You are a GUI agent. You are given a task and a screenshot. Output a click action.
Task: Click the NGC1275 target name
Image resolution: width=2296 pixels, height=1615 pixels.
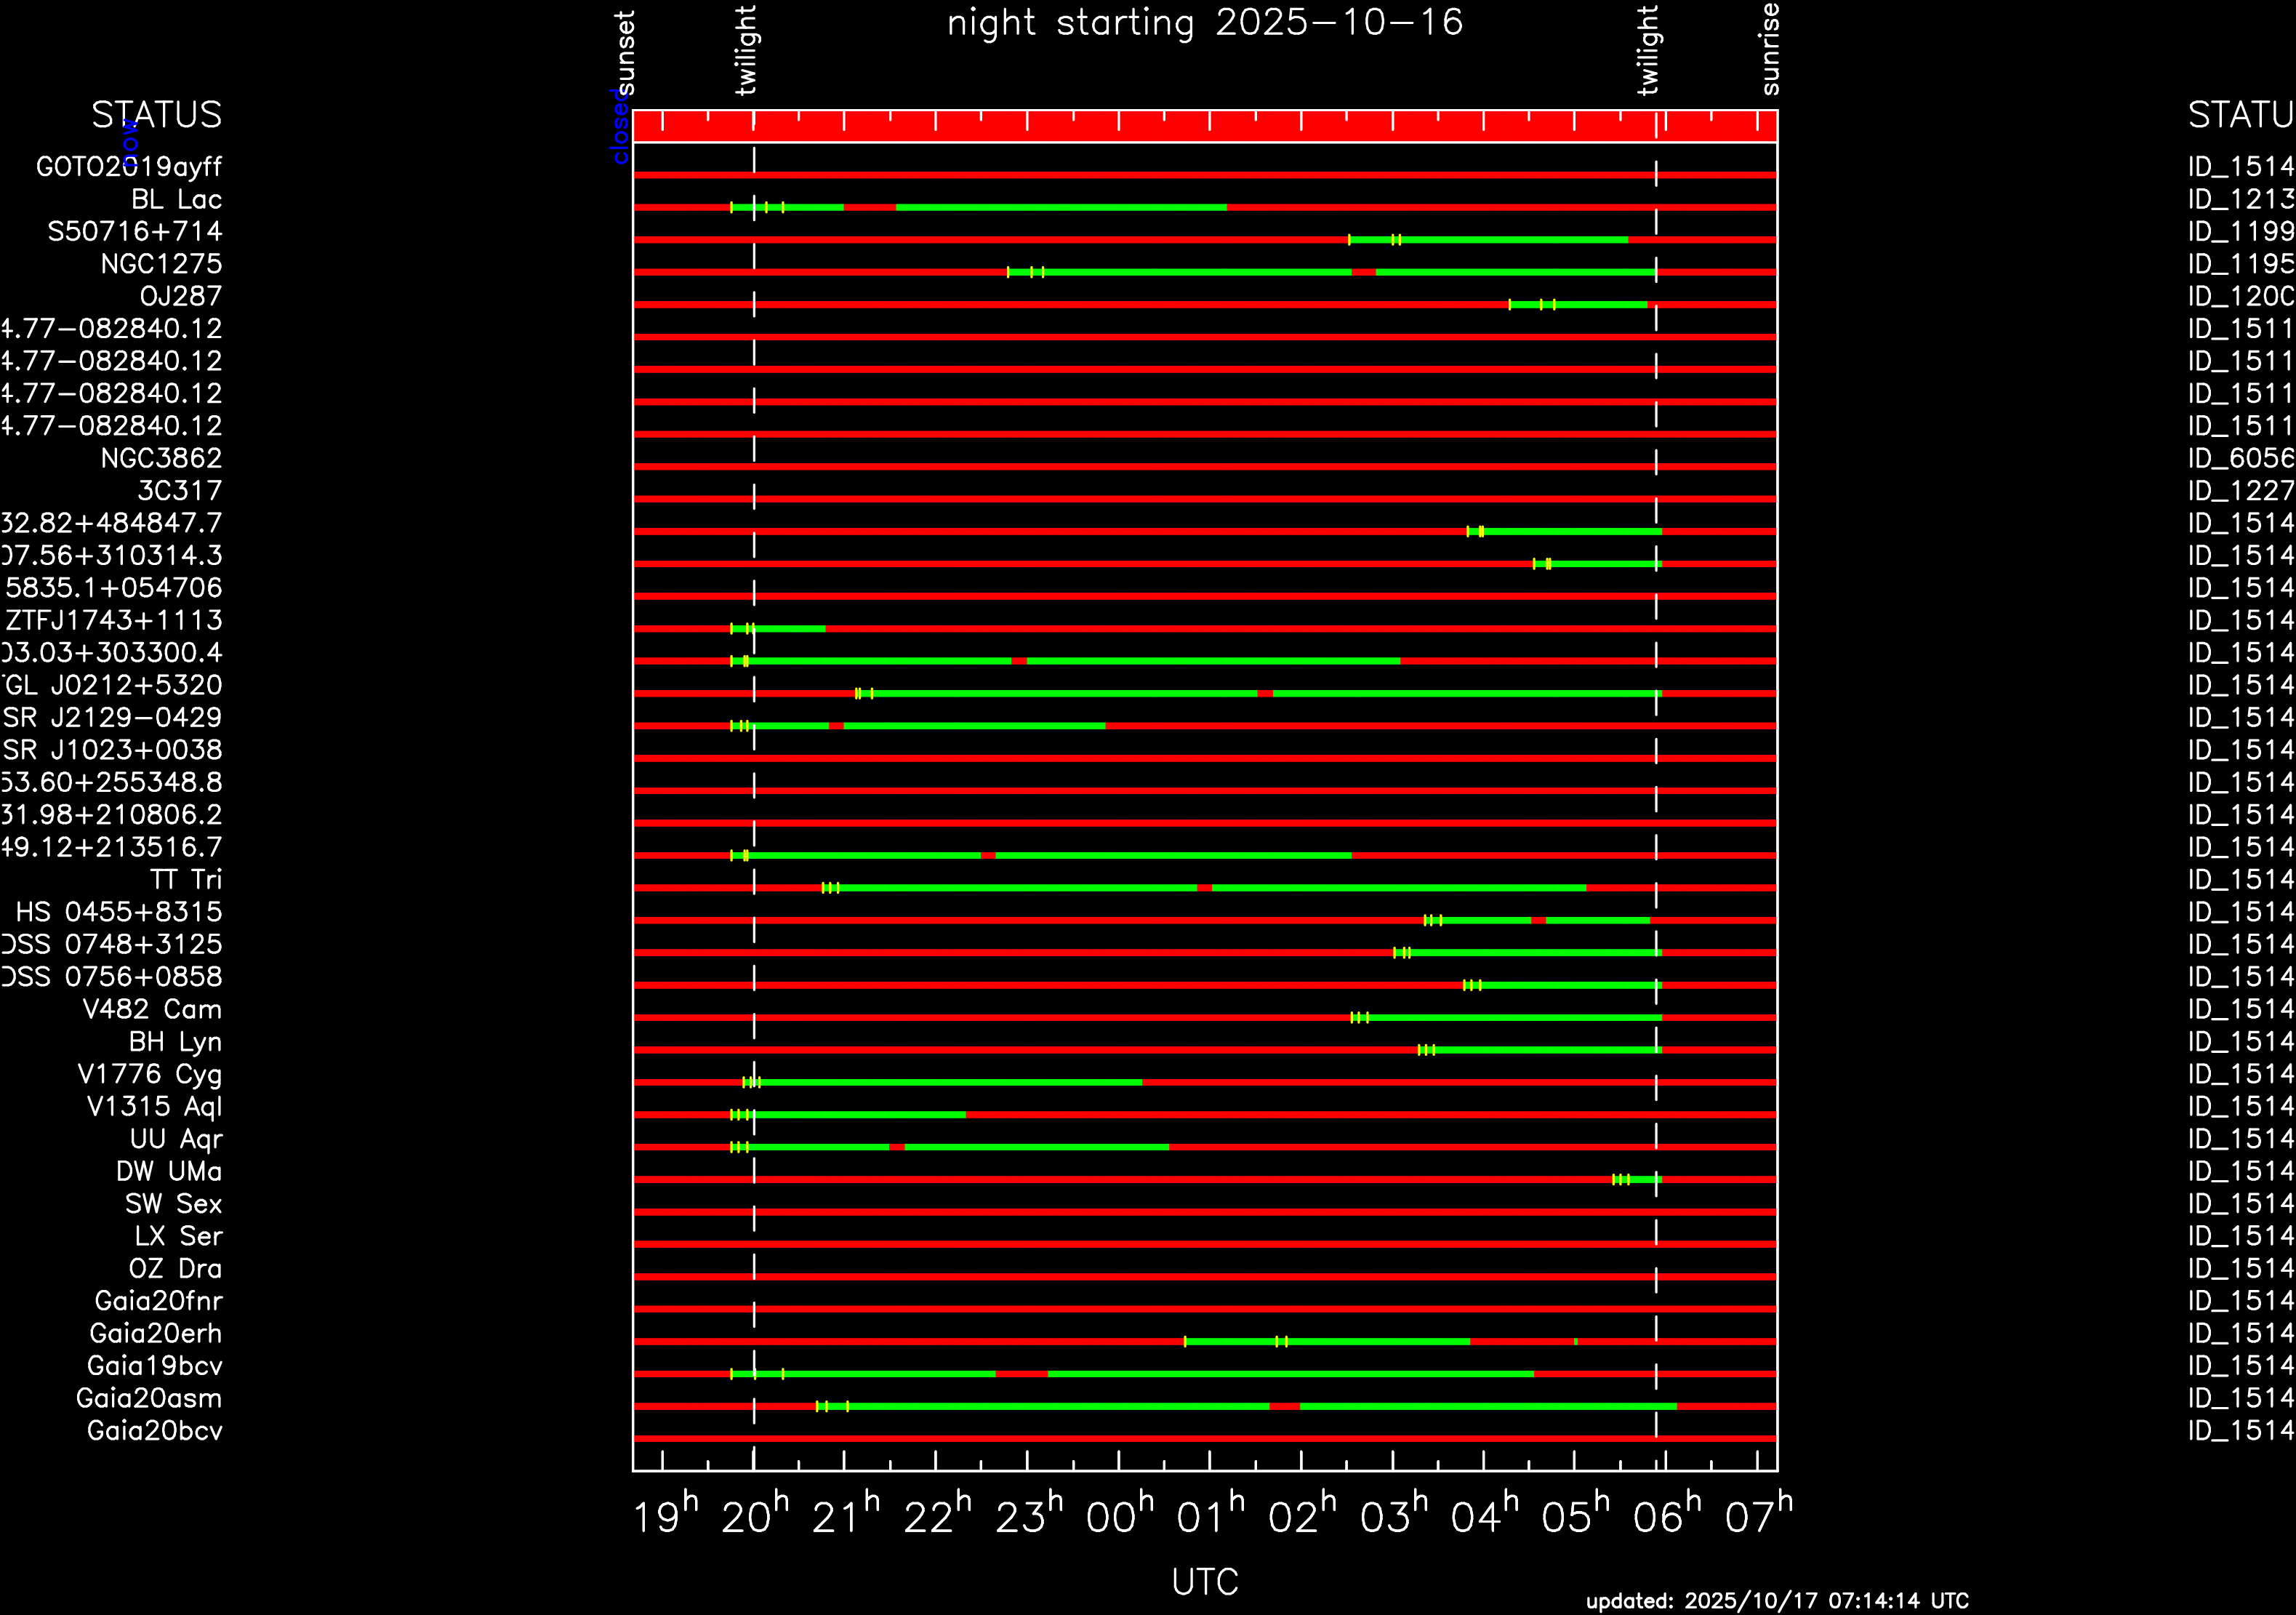(x=161, y=264)
